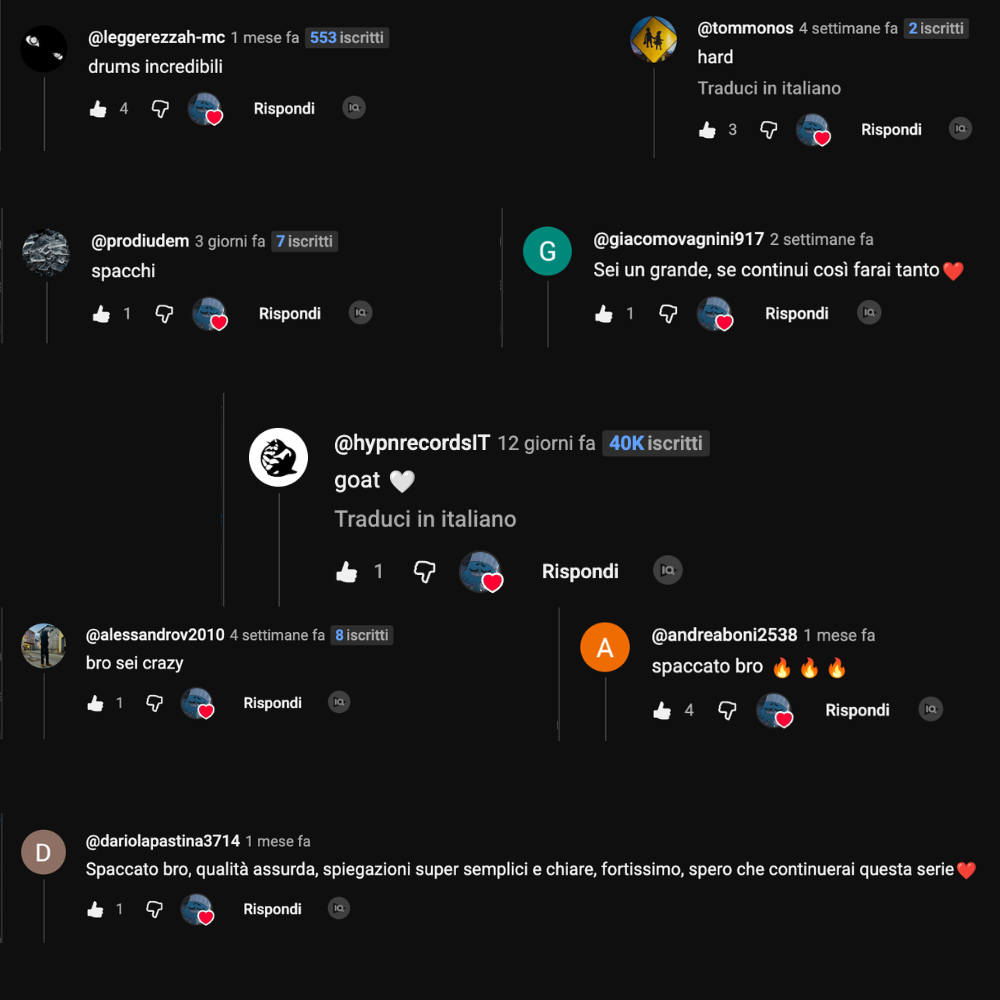Toggle creator heart on @dariolapastina3714 comment

point(197,909)
